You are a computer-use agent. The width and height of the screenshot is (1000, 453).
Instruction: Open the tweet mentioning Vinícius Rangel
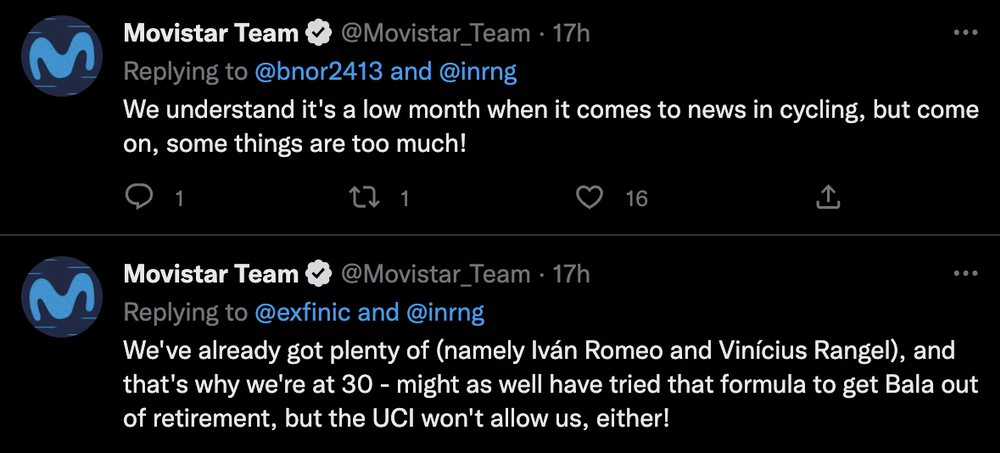click(x=551, y=385)
